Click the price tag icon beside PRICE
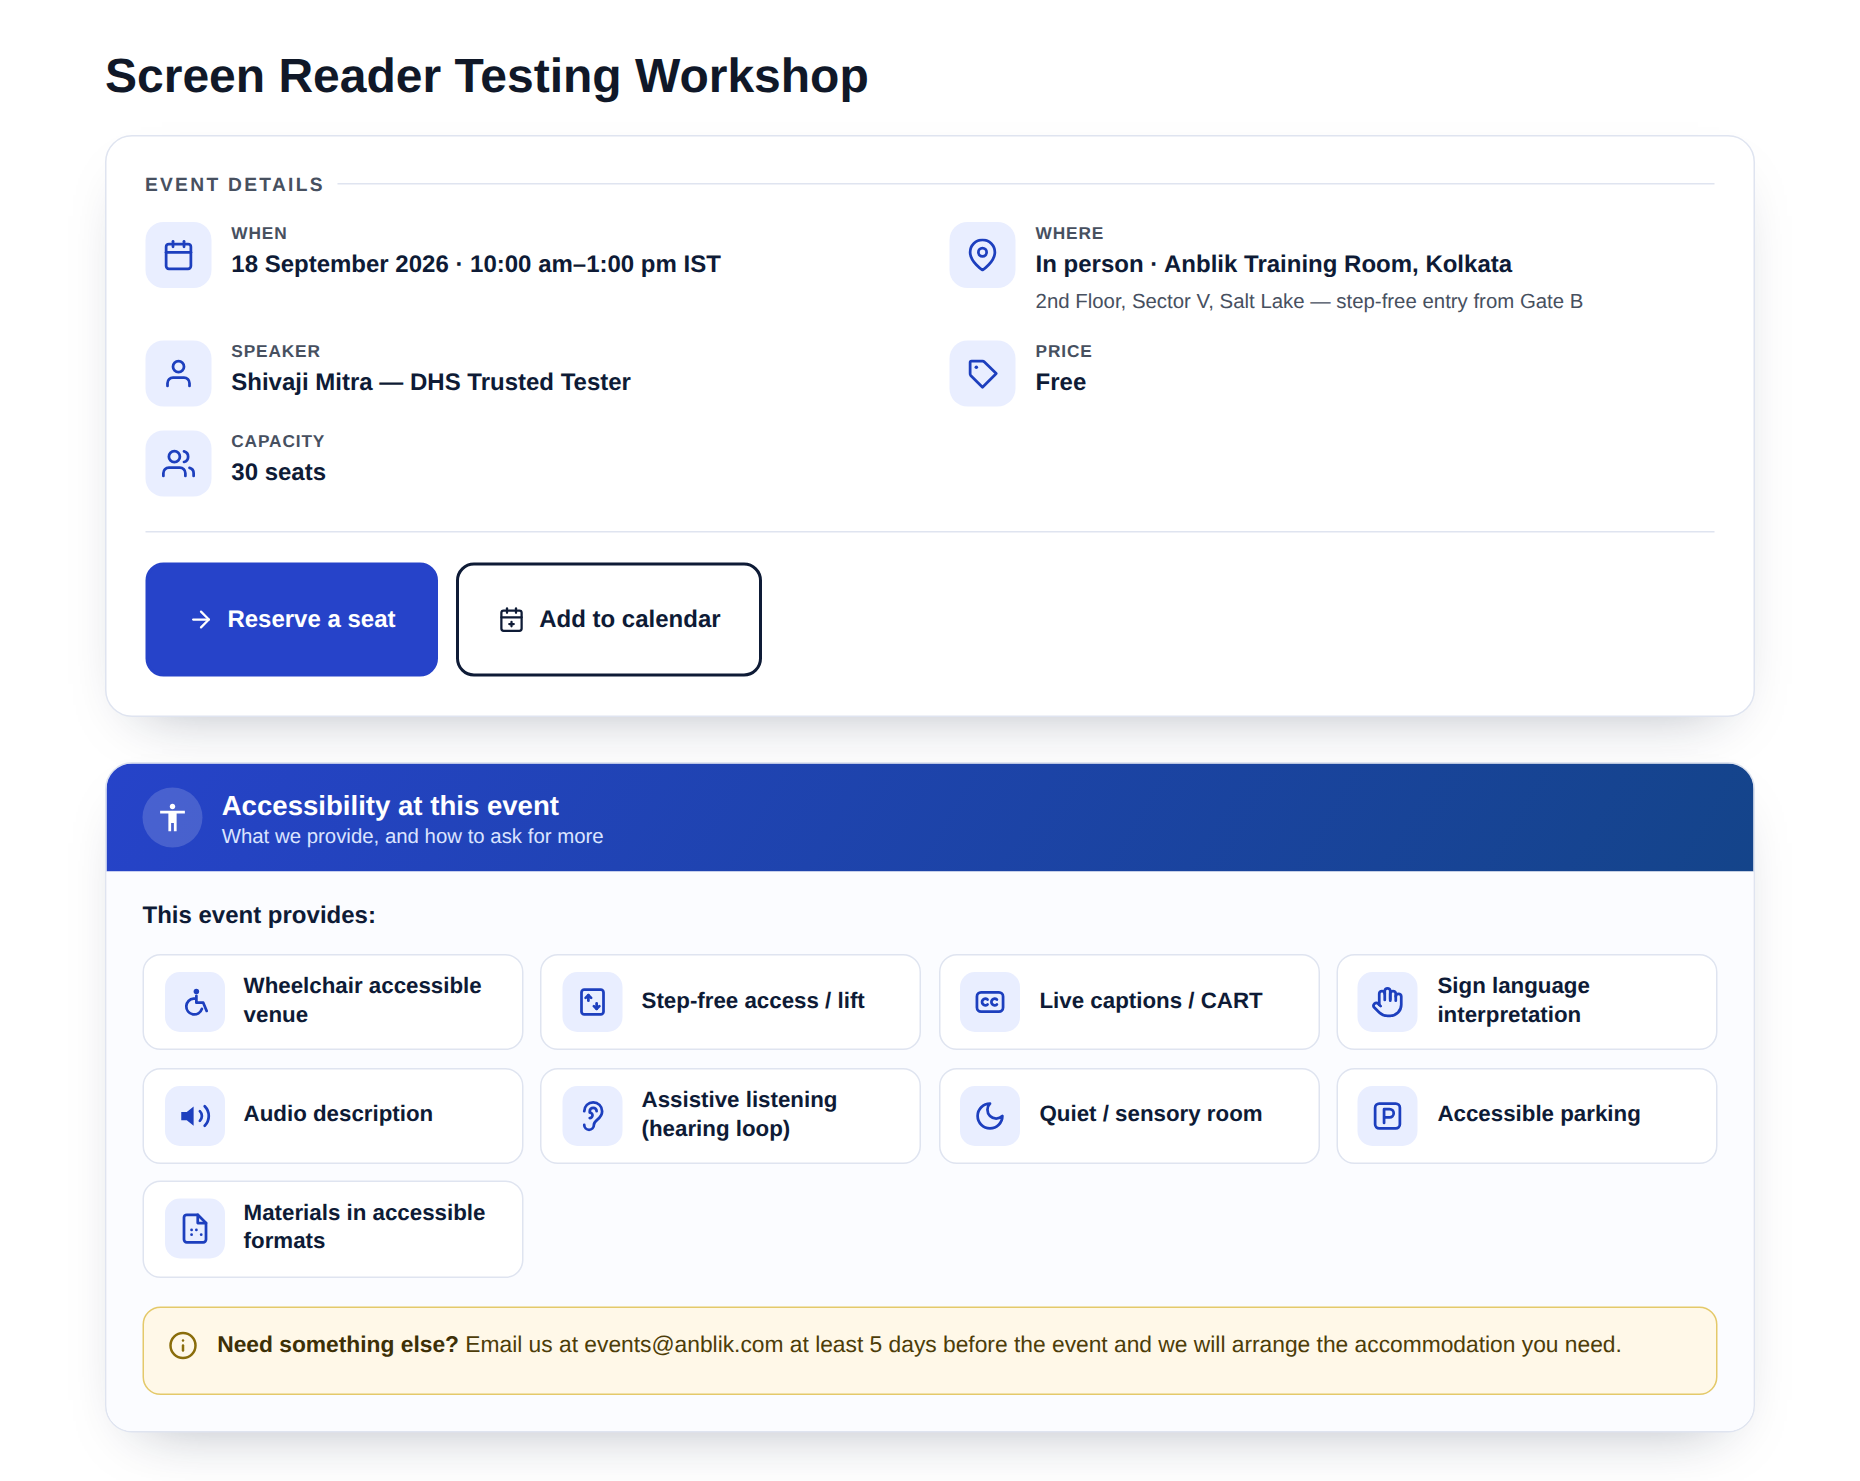Image resolution: width=1860 pixels, height=1481 pixels. click(982, 373)
